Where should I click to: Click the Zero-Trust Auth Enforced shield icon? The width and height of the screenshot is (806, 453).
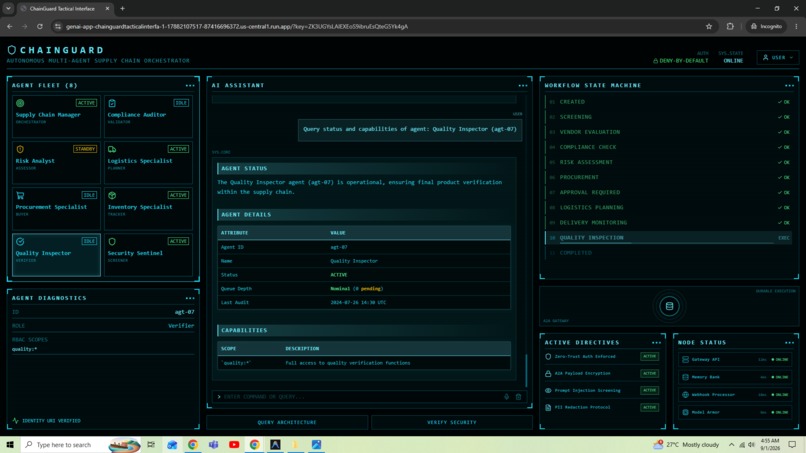coord(548,356)
